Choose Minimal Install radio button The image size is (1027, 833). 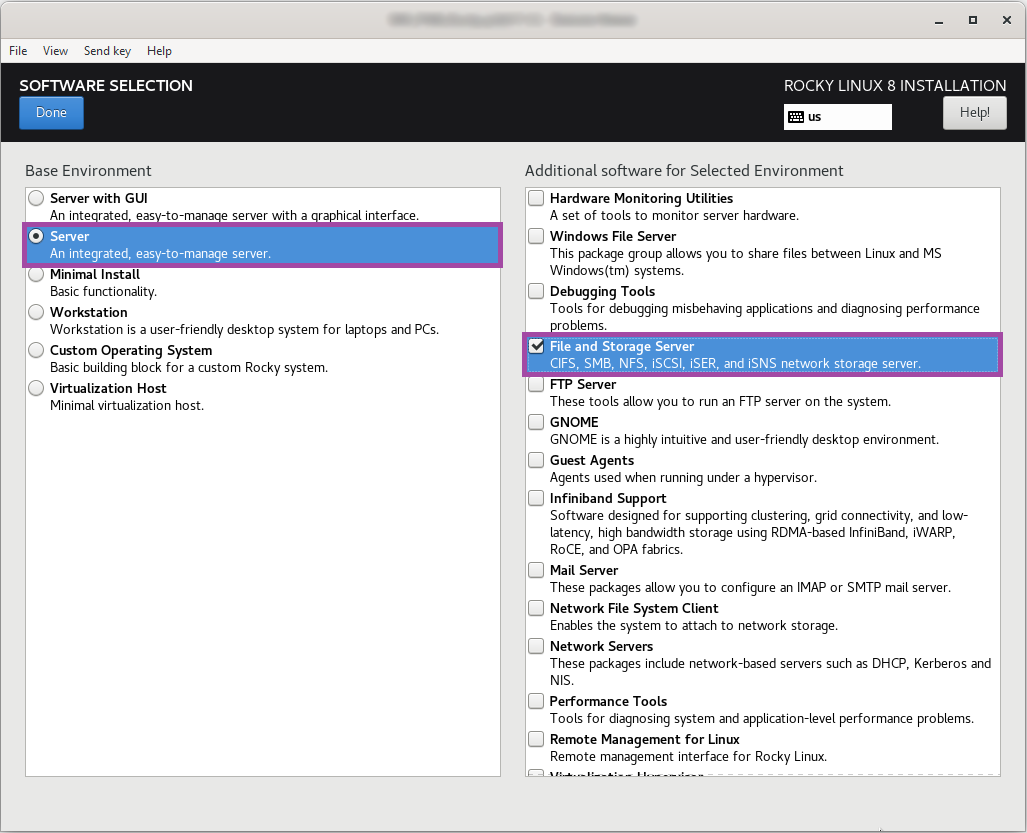coord(36,274)
